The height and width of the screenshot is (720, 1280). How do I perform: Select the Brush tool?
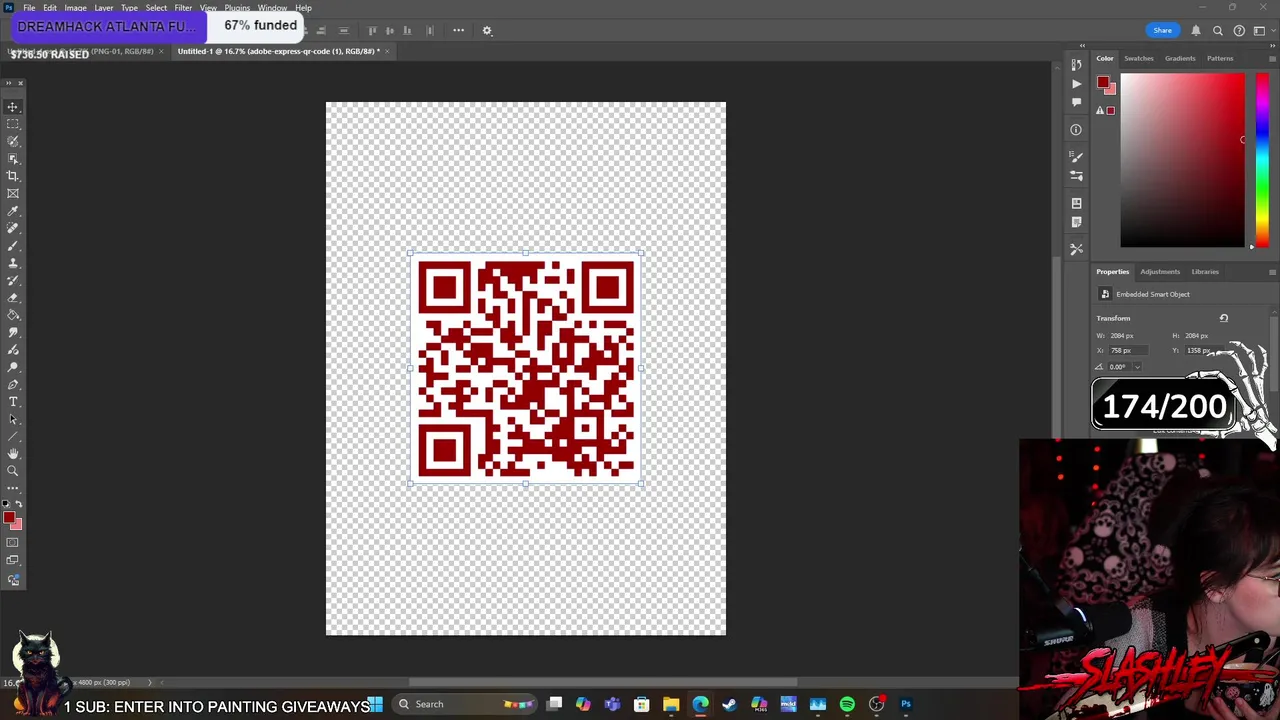point(13,246)
